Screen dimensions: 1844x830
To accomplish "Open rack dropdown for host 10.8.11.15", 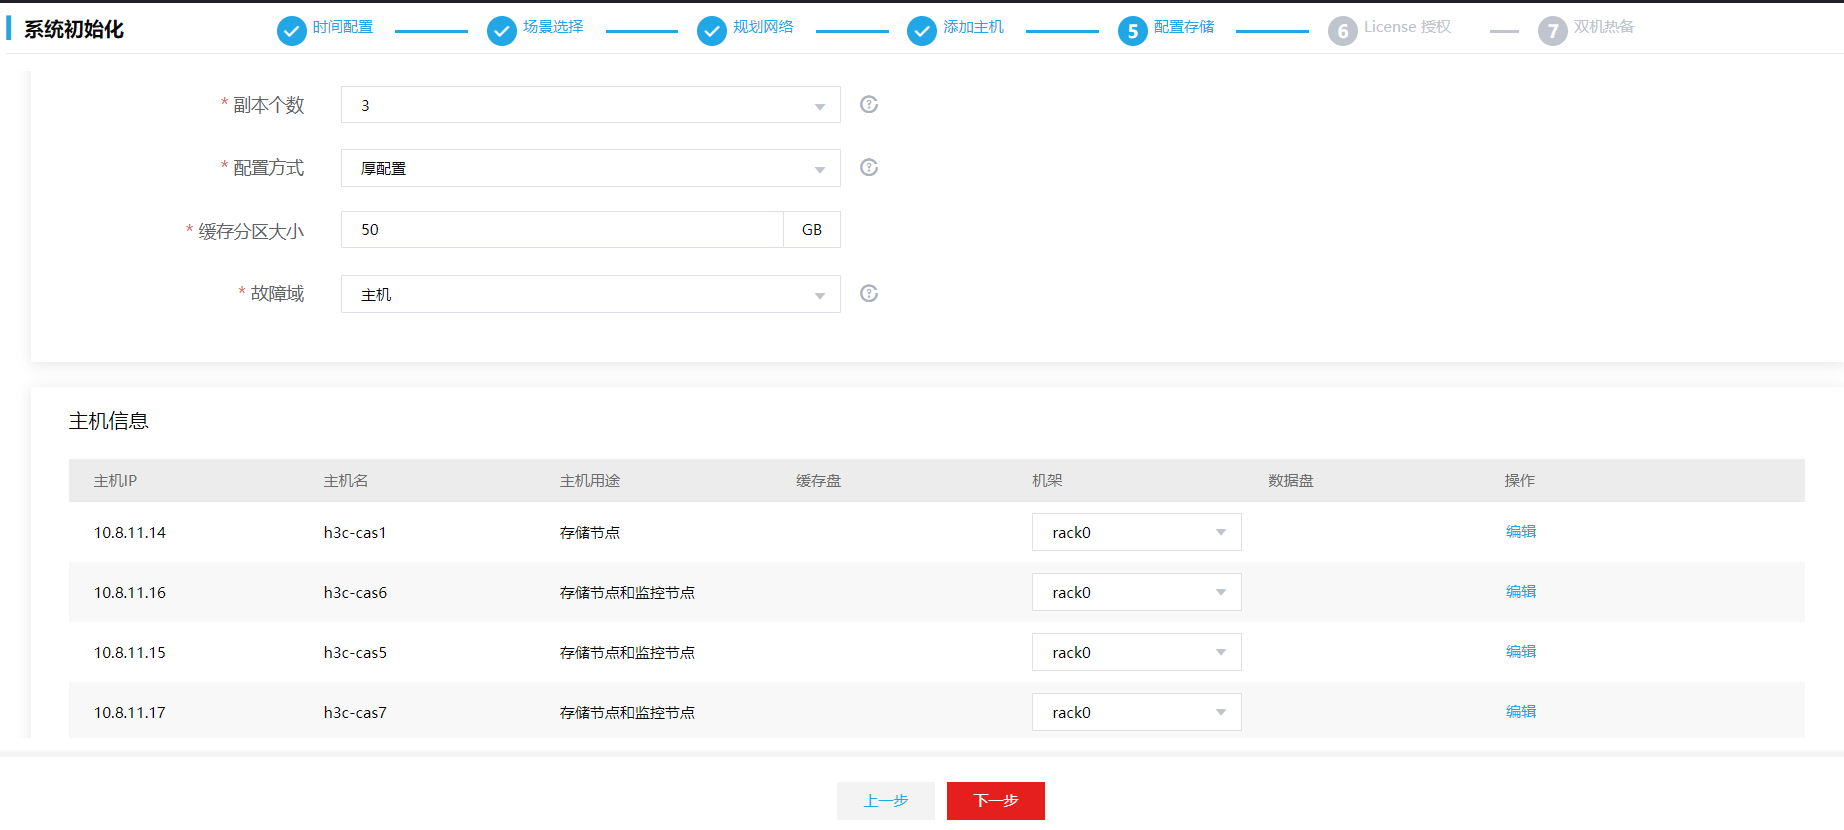I will point(1137,652).
